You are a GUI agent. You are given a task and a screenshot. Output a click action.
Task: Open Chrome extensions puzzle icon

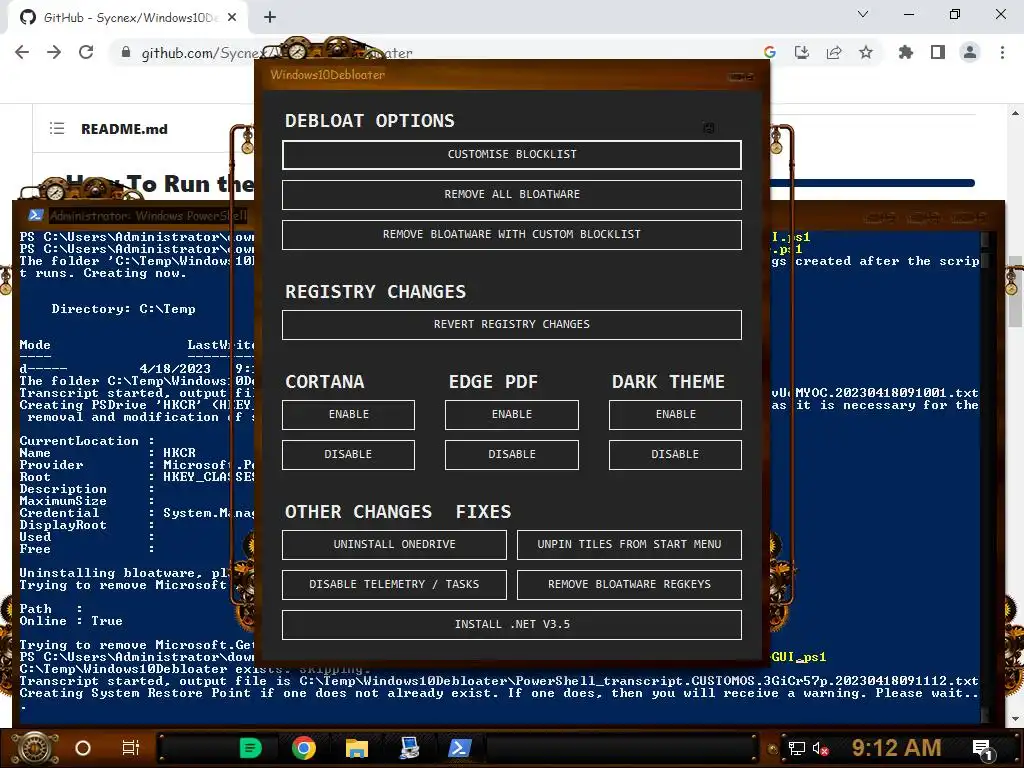pos(906,52)
